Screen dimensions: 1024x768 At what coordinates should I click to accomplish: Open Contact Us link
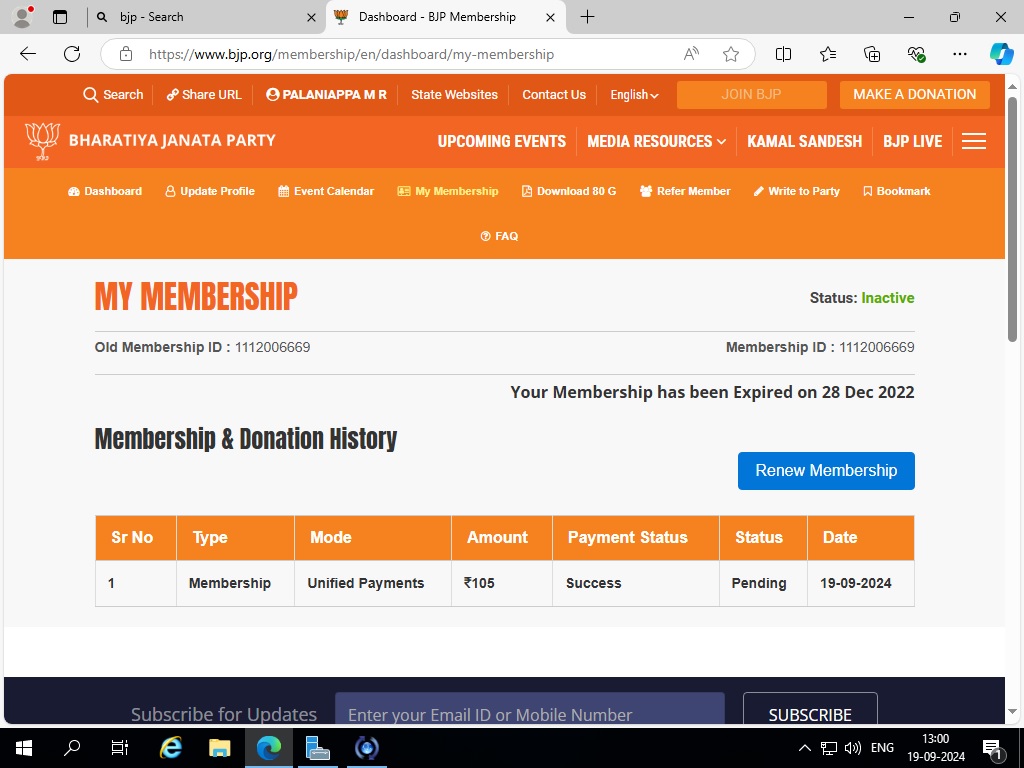point(554,95)
